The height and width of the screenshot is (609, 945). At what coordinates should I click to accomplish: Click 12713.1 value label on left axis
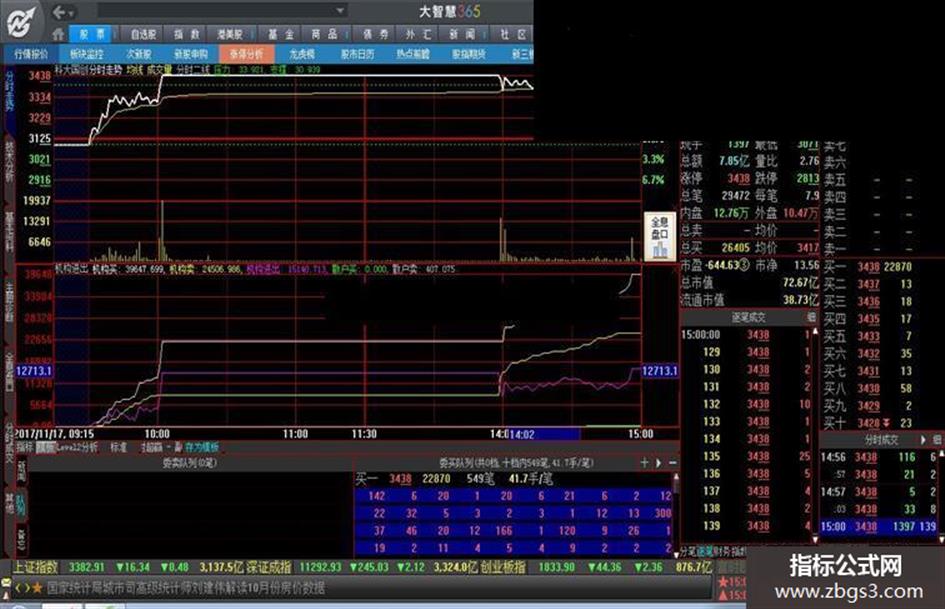tap(34, 371)
